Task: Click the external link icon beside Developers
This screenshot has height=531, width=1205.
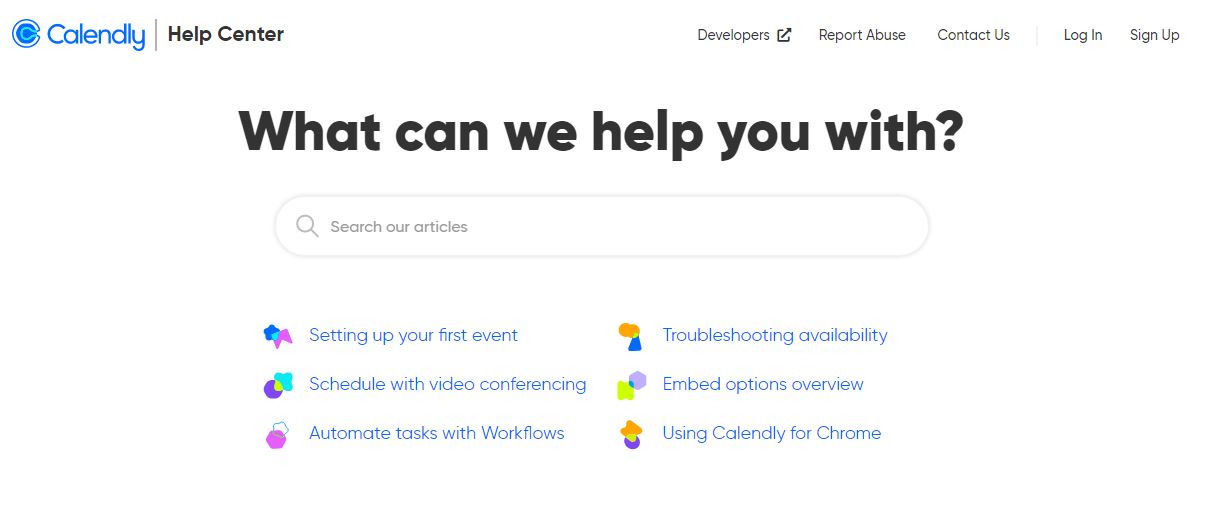Action: point(784,35)
